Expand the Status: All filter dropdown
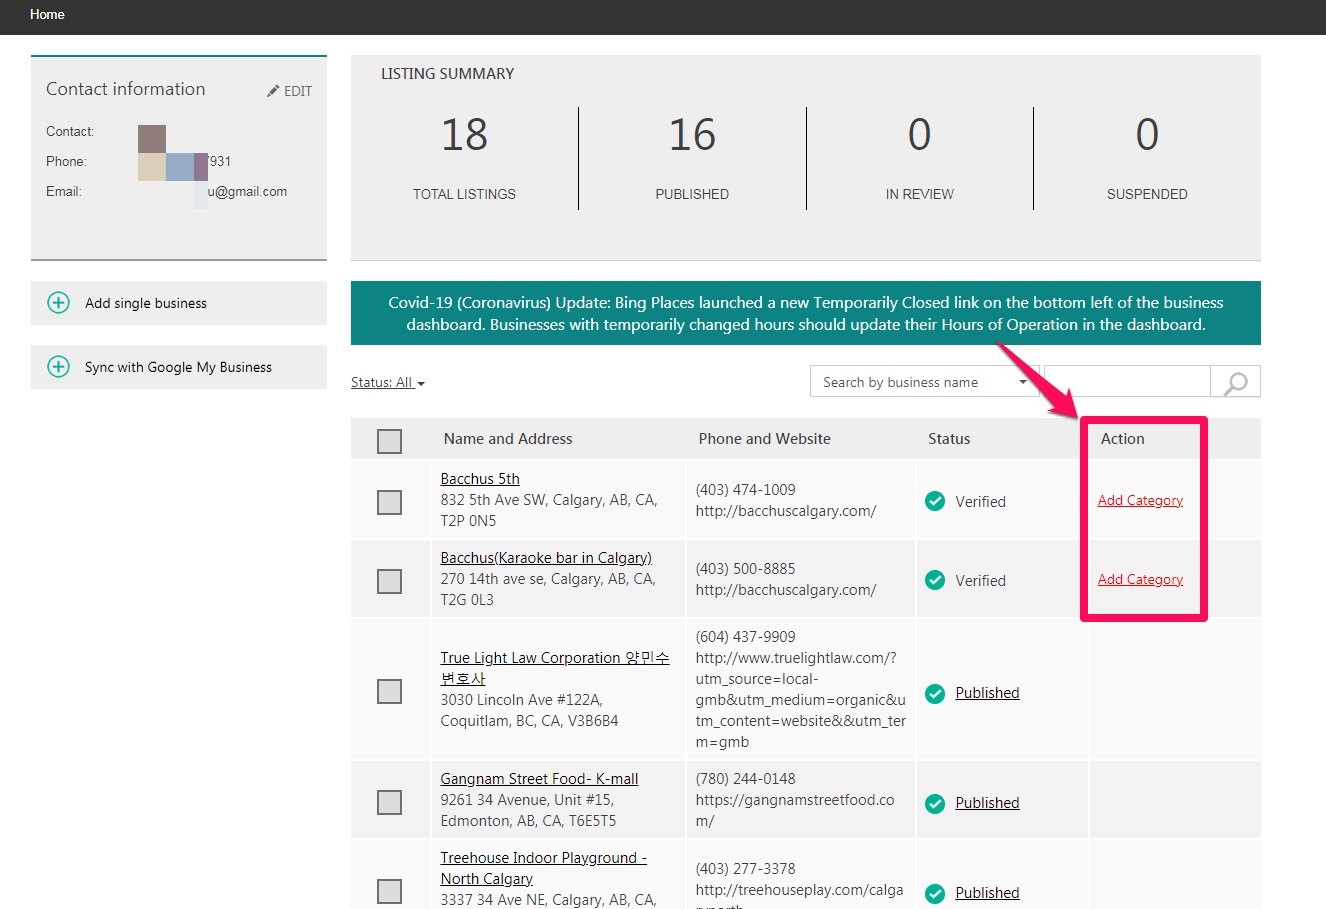 [x=388, y=383]
